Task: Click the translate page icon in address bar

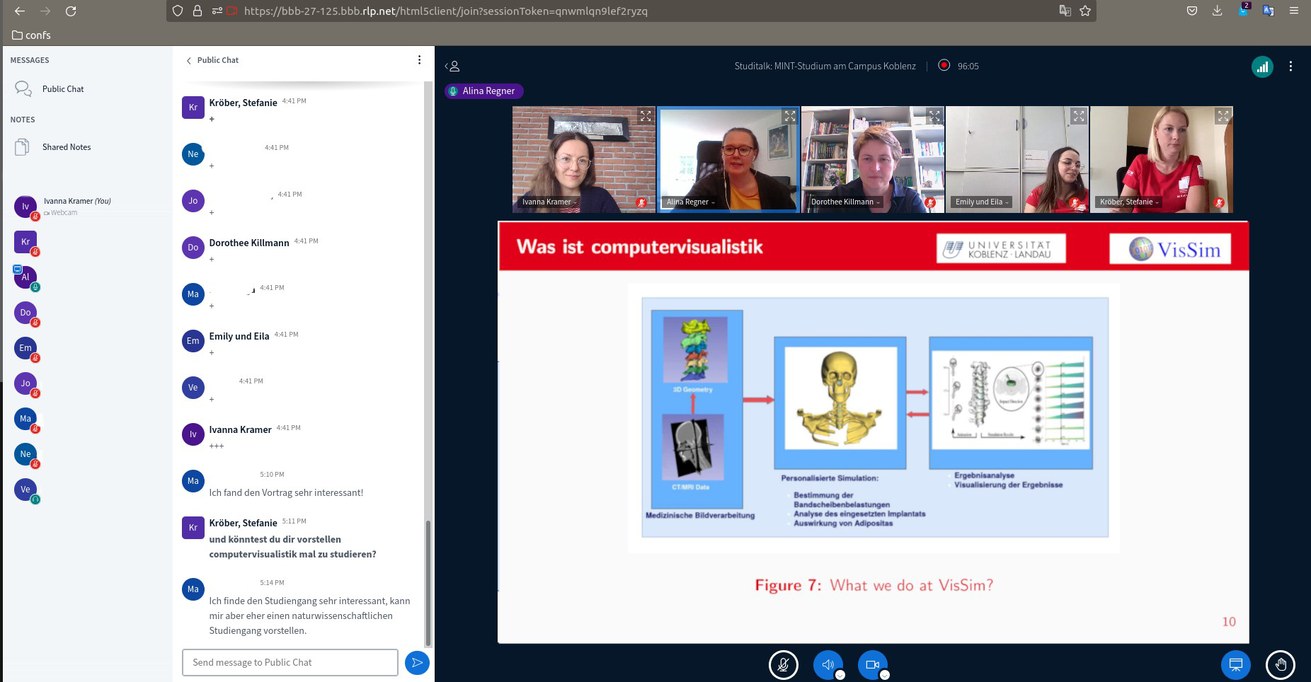Action: (1065, 11)
